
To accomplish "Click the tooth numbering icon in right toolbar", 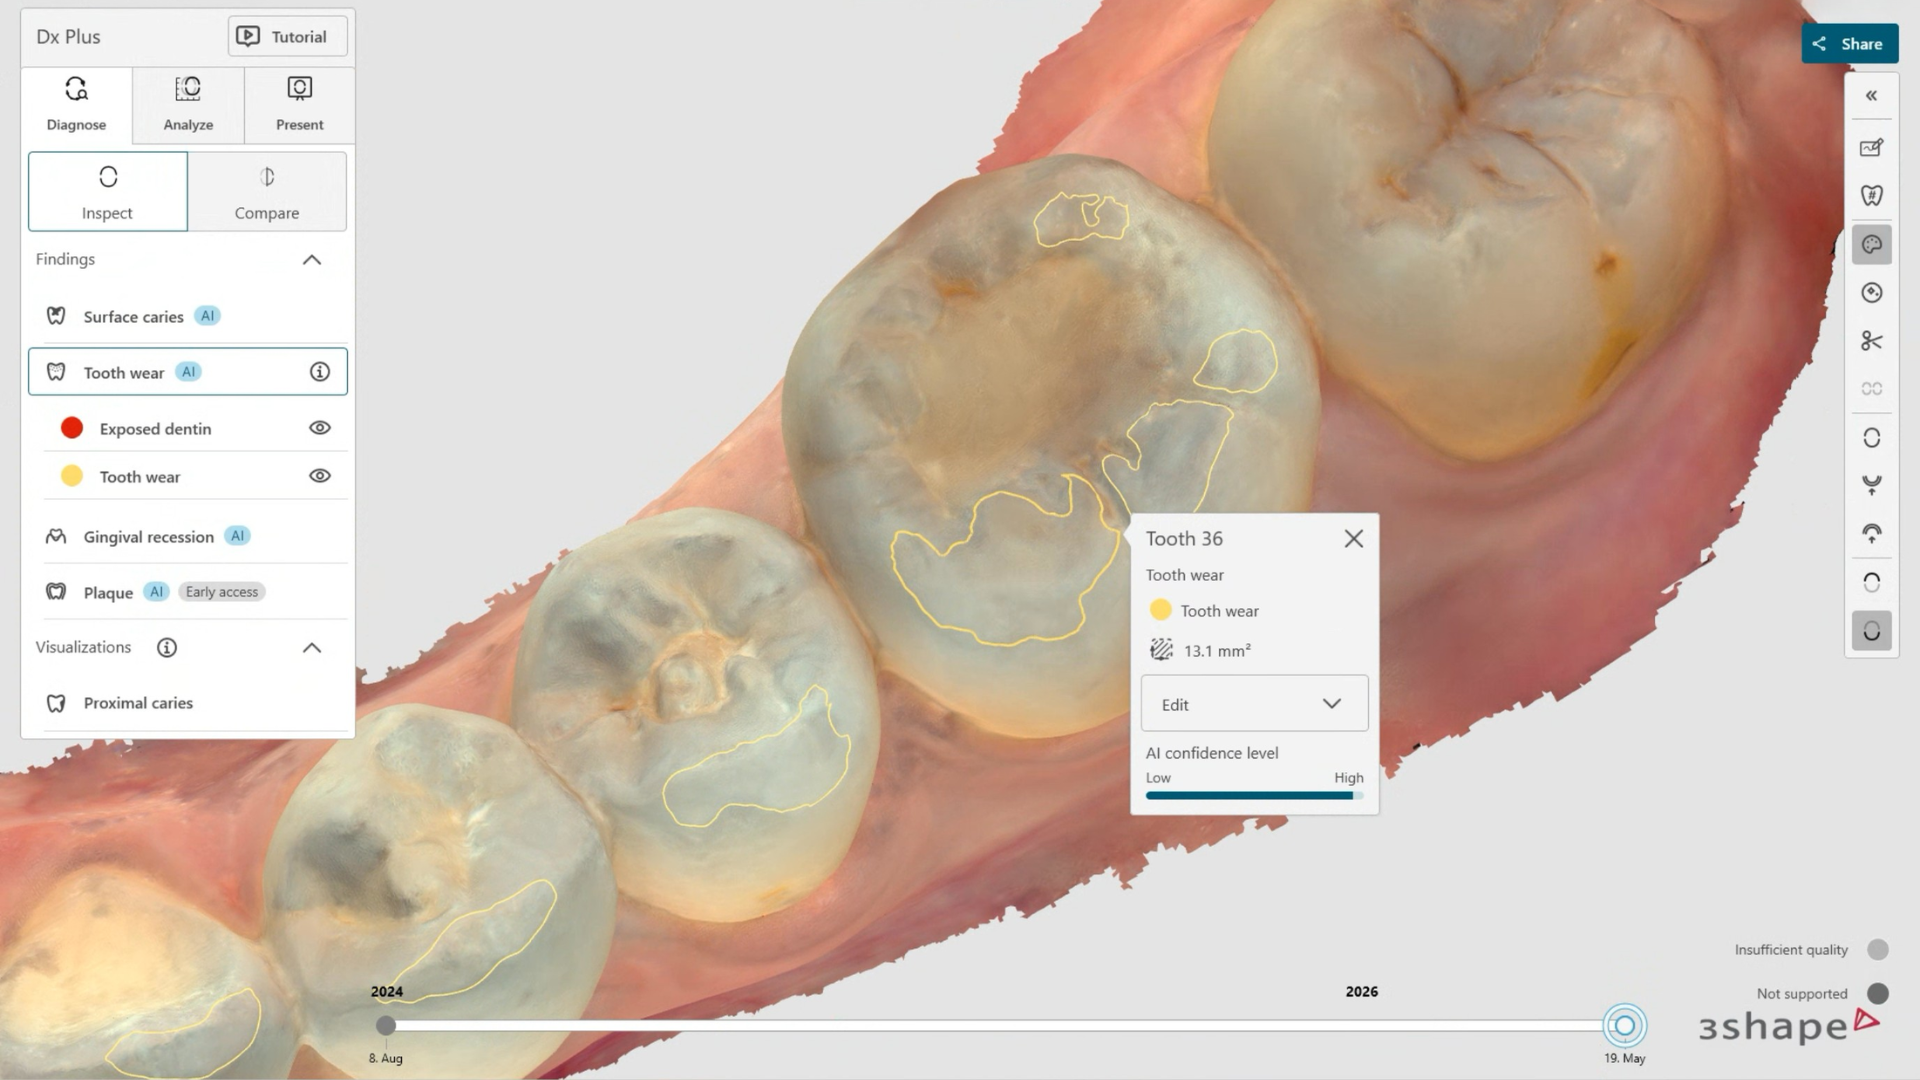I will pos(1872,196).
